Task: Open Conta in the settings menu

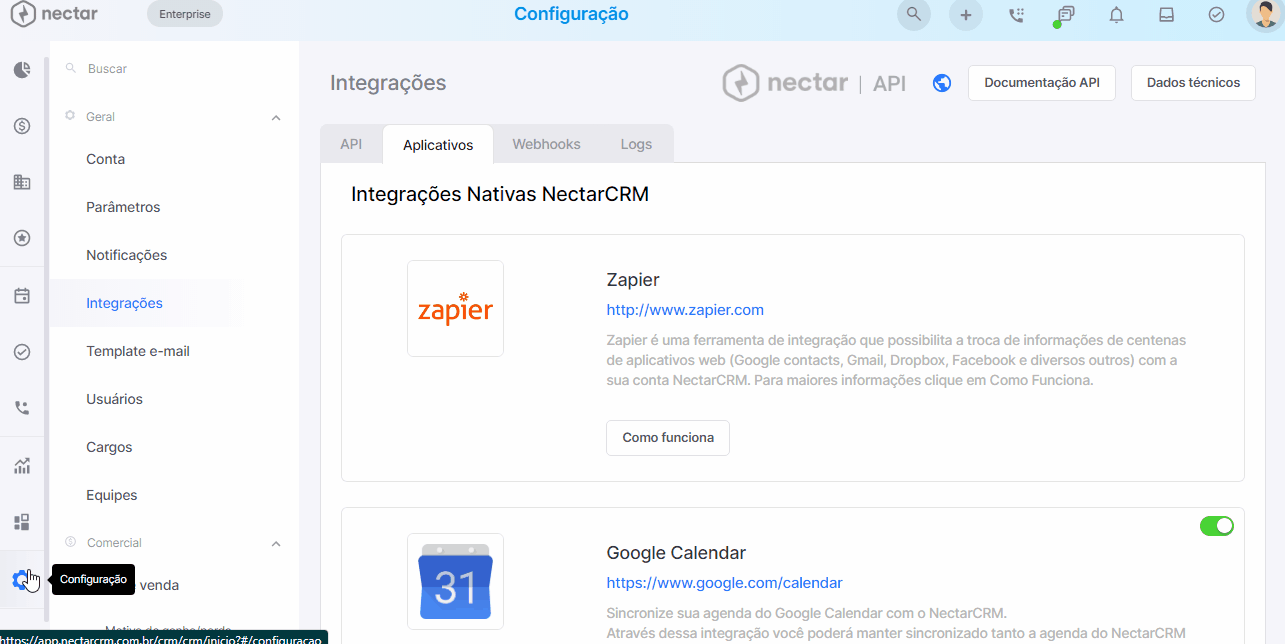Action: 106,159
